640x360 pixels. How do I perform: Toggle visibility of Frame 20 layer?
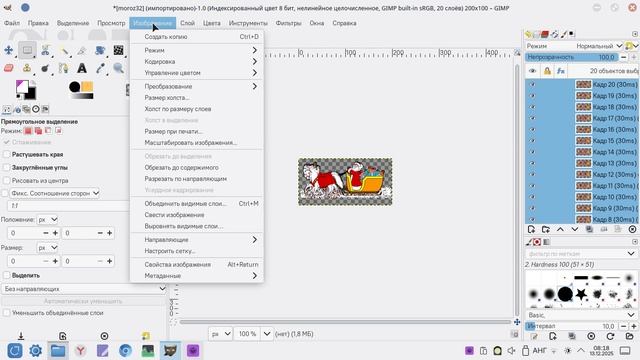(532, 84)
